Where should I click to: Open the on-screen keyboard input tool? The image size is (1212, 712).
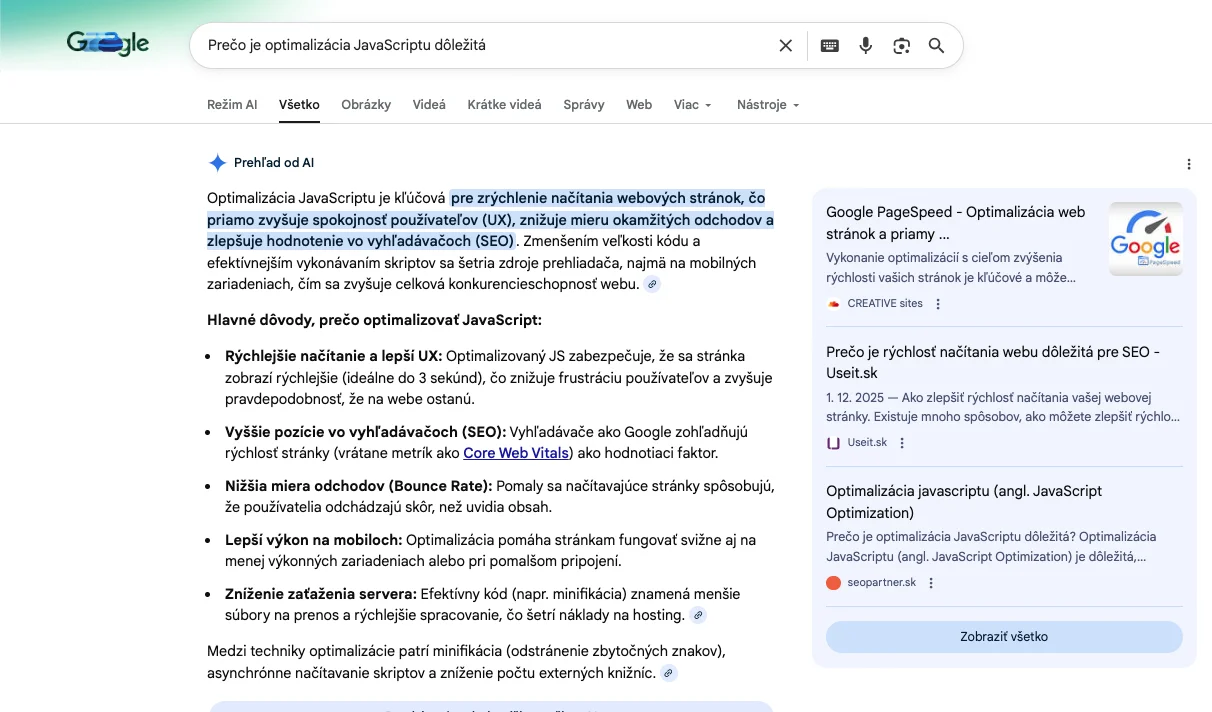click(829, 45)
